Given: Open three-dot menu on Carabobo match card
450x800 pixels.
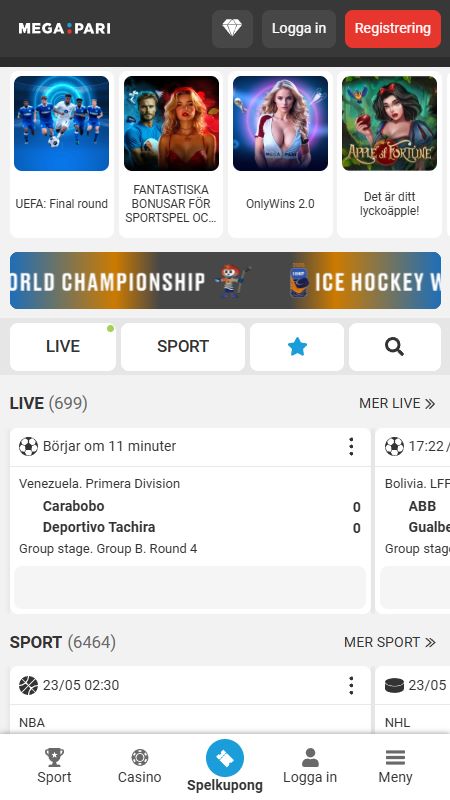Looking at the screenshot, I should click(x=351, y=446).
